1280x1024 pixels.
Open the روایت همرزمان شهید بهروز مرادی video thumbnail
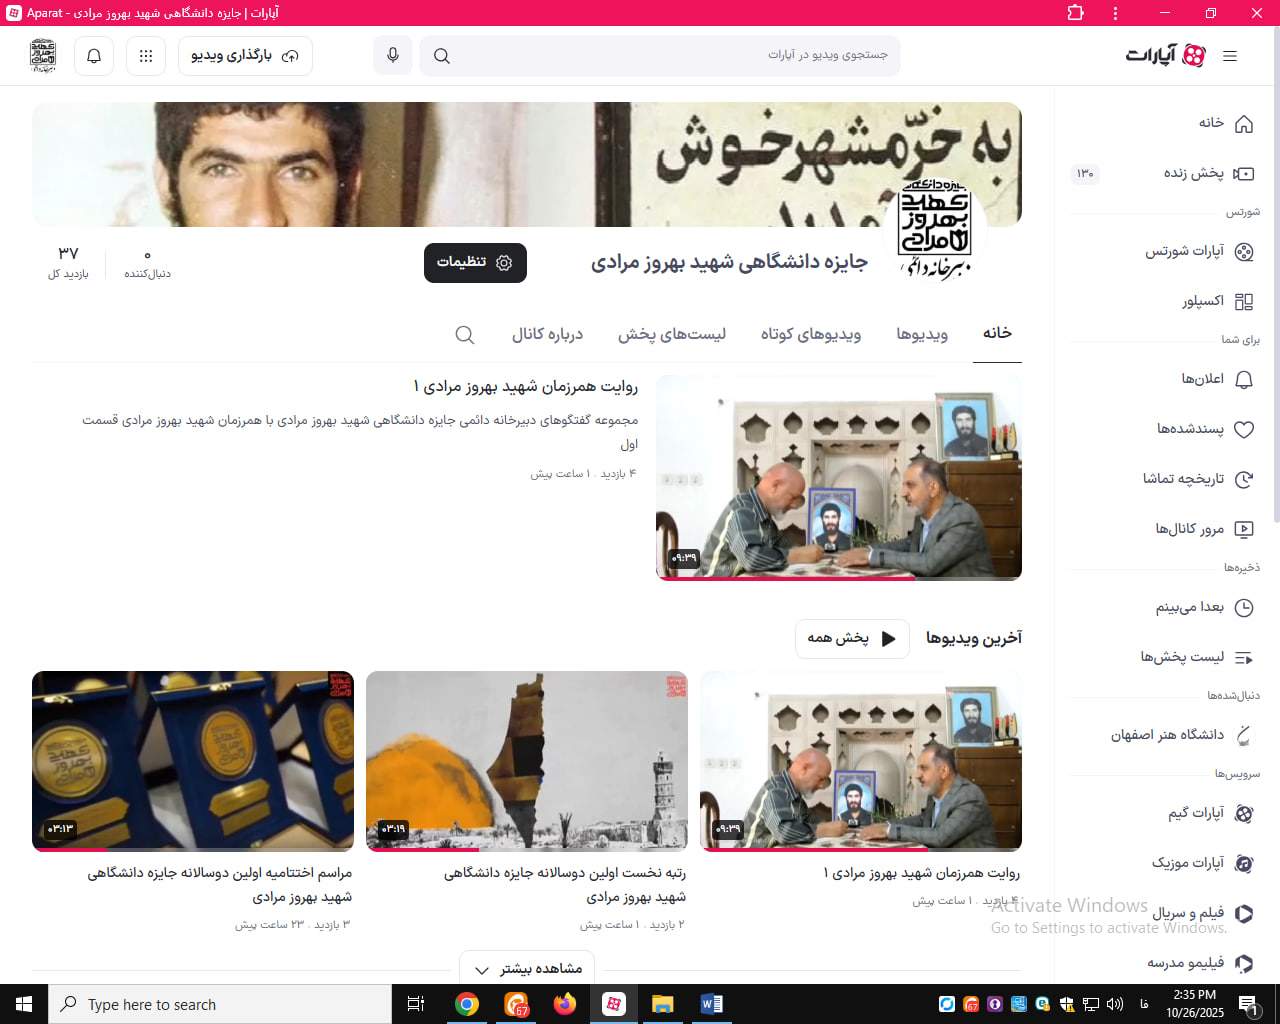(839, 477)
